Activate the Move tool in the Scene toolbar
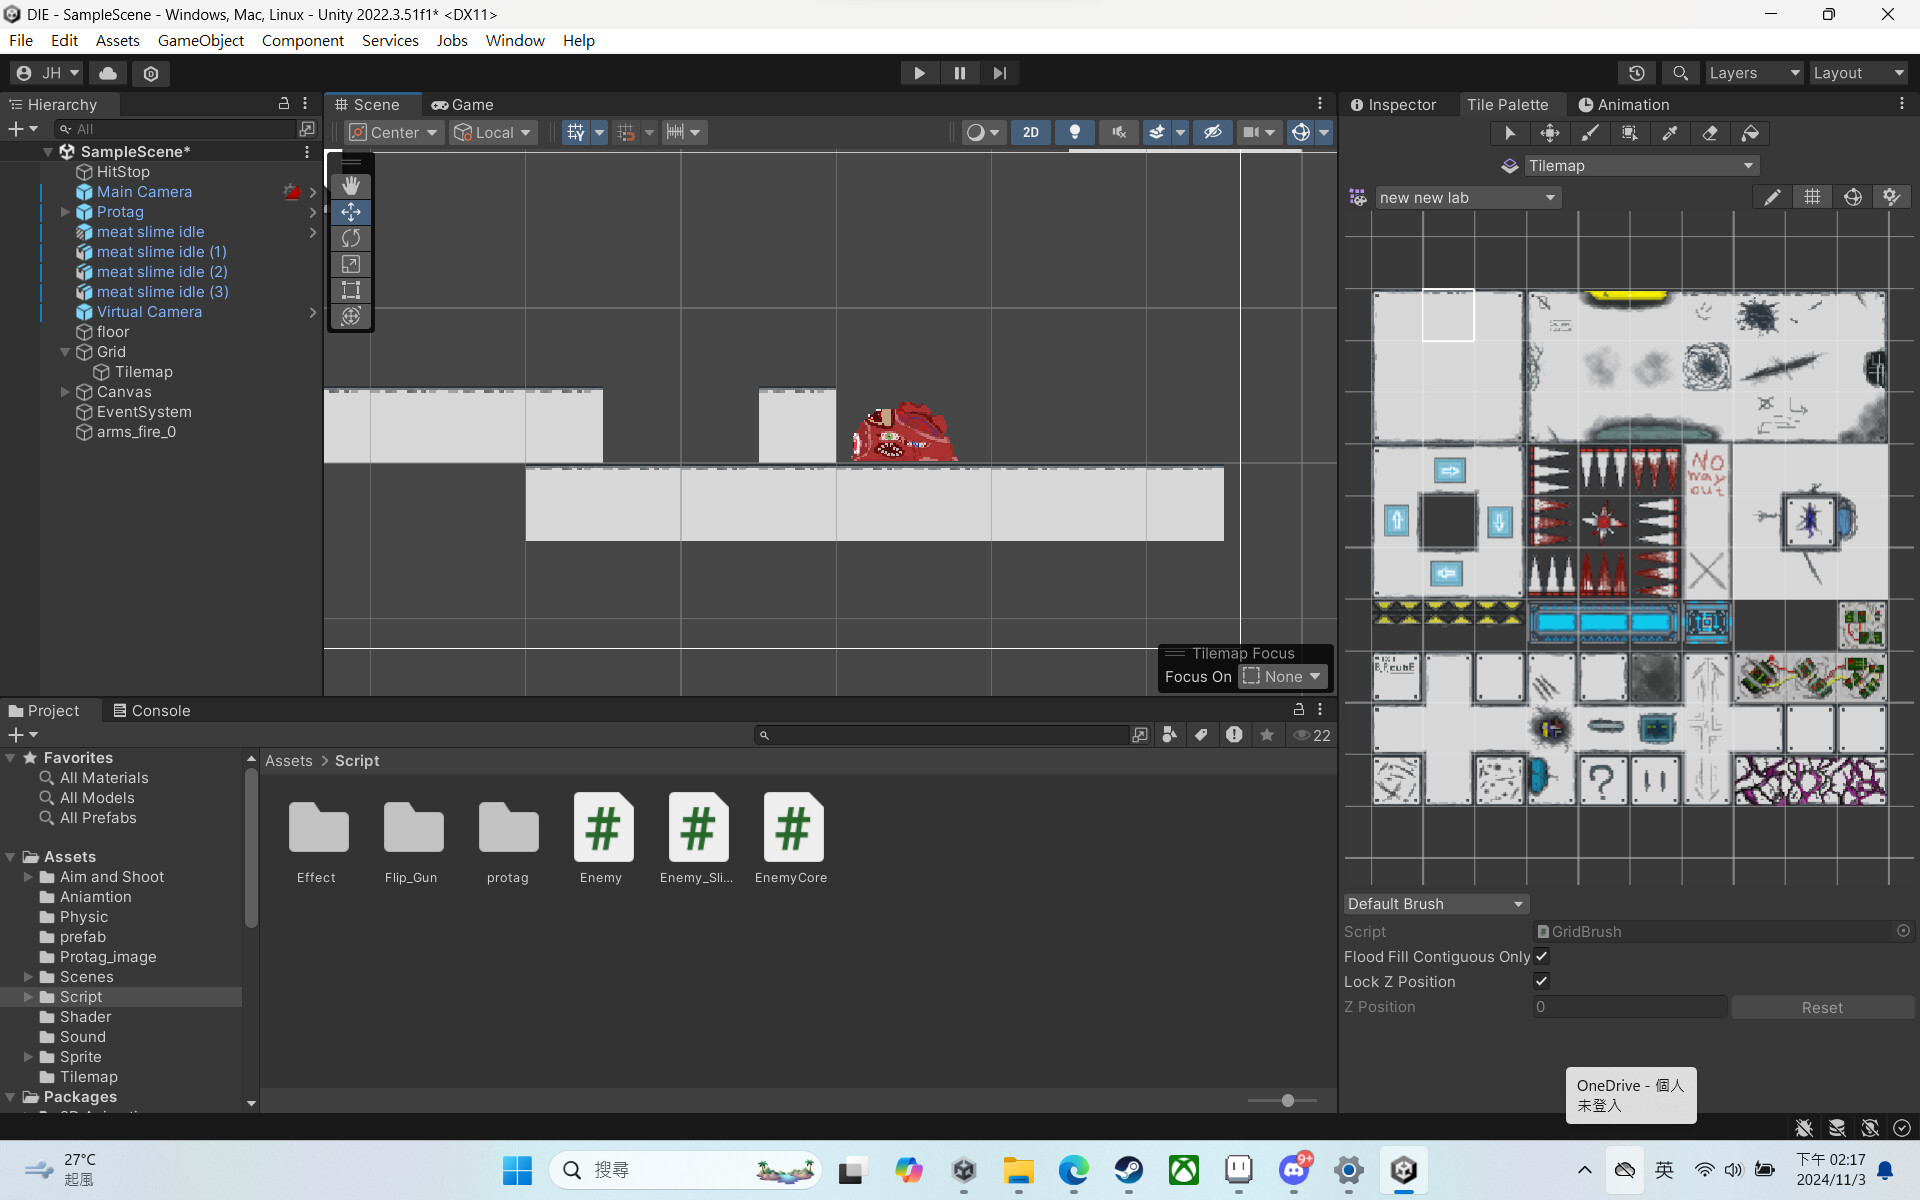 pyautogui.click(x=351, y=212)
